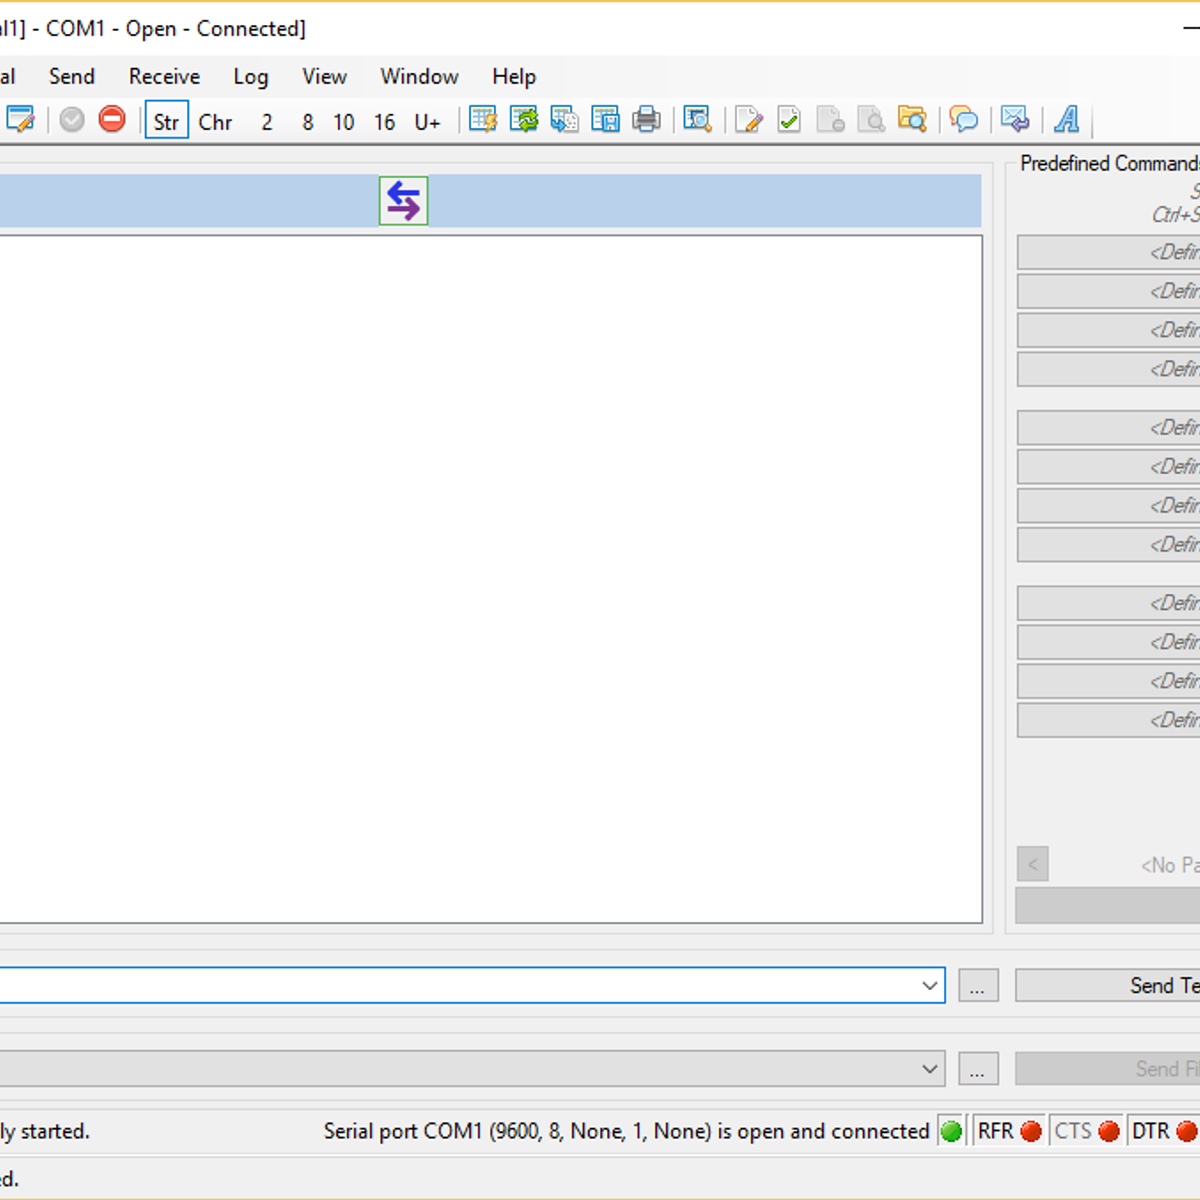Screen dimensions: 1200x1200
Task: Switch radix to Chr format
Action: click(215, 121)
